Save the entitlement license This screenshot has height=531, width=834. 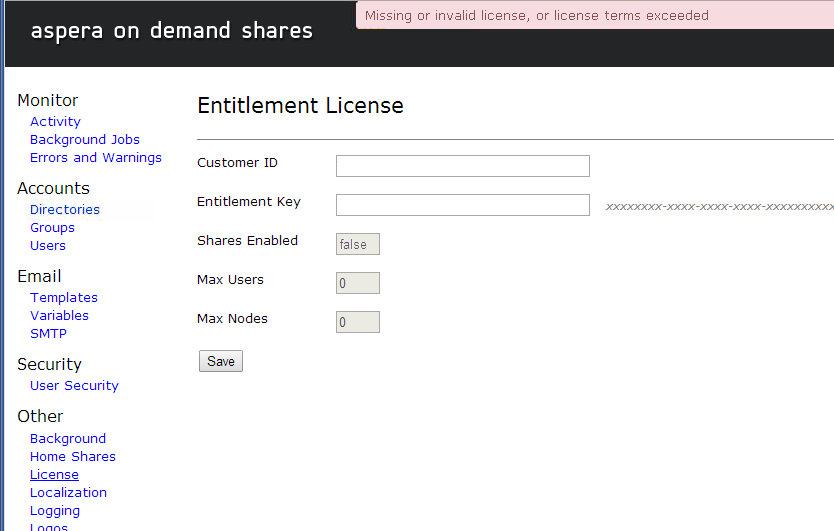(x=221, y=361)
